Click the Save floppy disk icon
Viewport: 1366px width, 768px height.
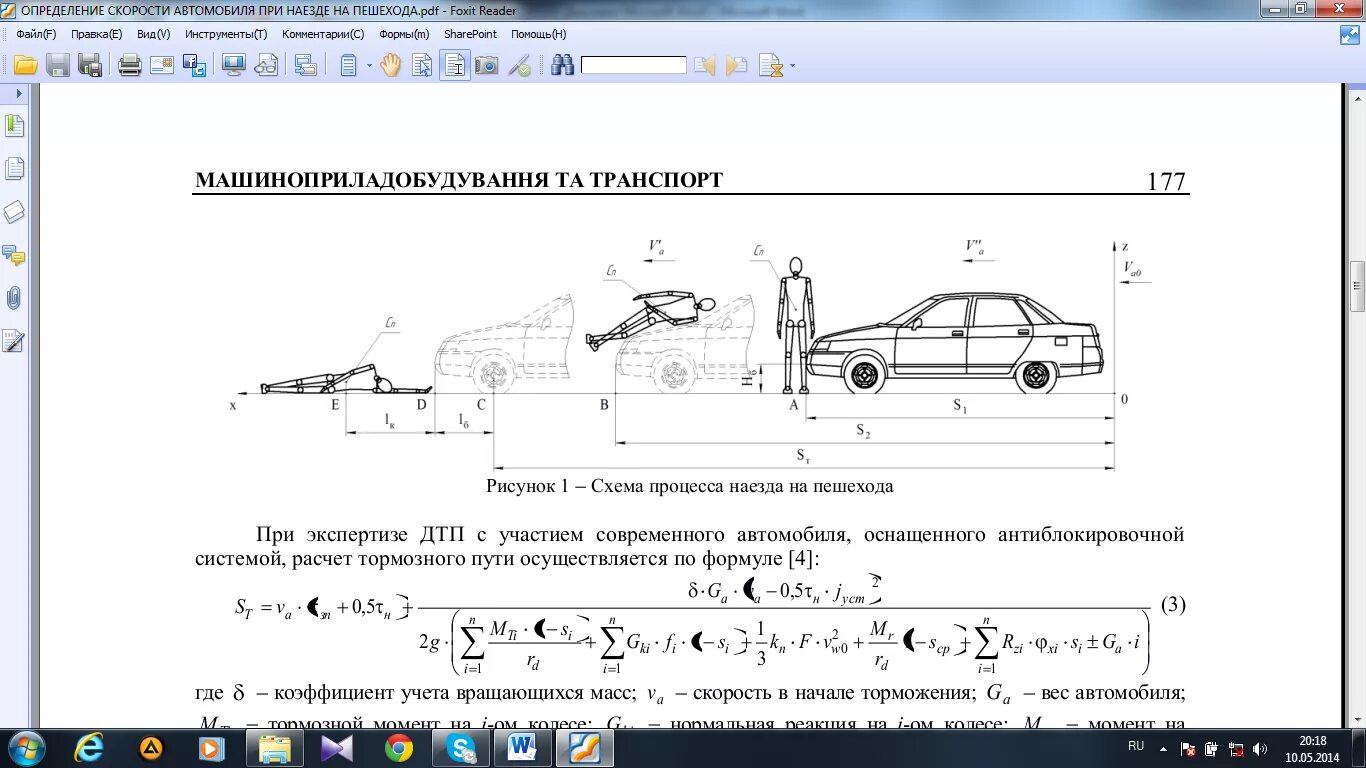pyautogui.click(x=58, y=66)
